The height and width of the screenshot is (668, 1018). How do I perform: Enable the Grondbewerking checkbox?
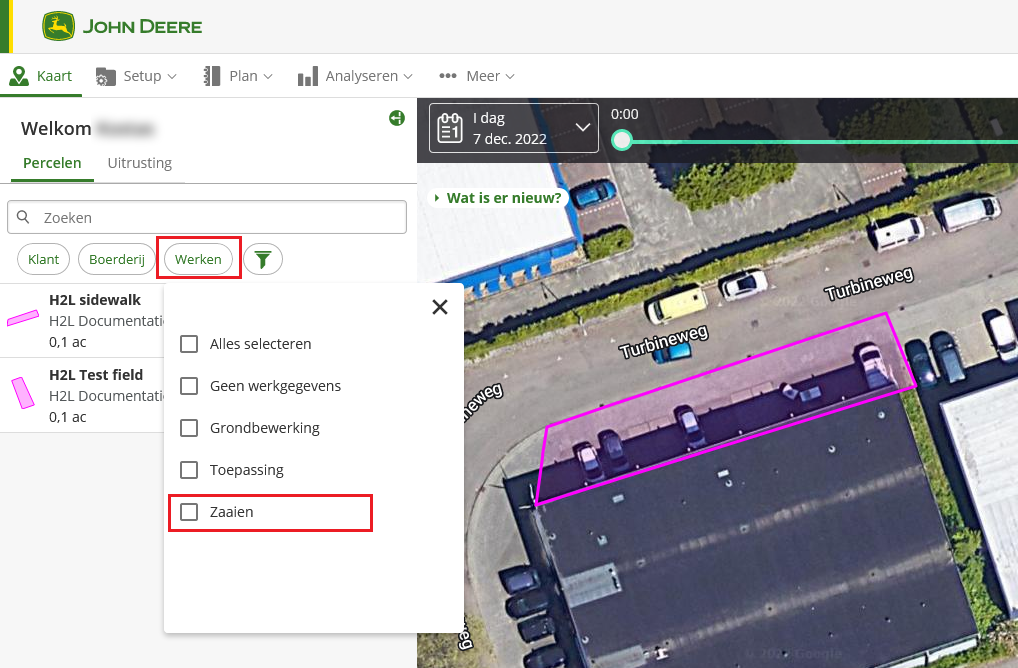[189, 428]
